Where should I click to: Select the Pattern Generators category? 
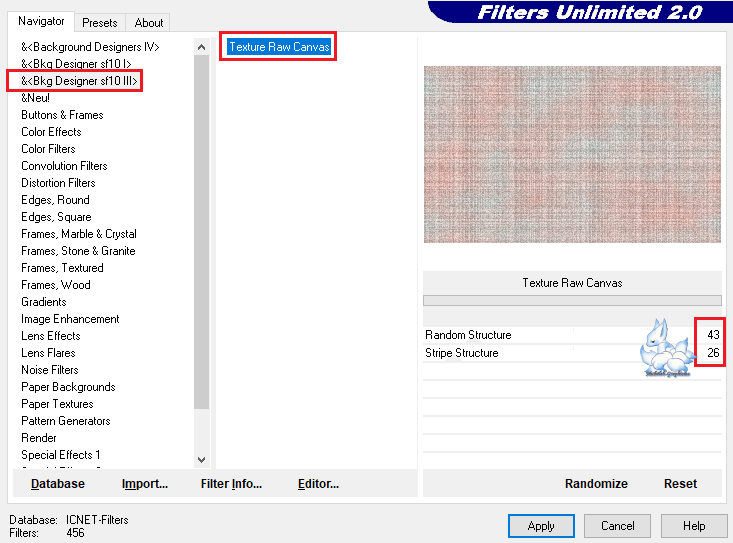(65, 421)
